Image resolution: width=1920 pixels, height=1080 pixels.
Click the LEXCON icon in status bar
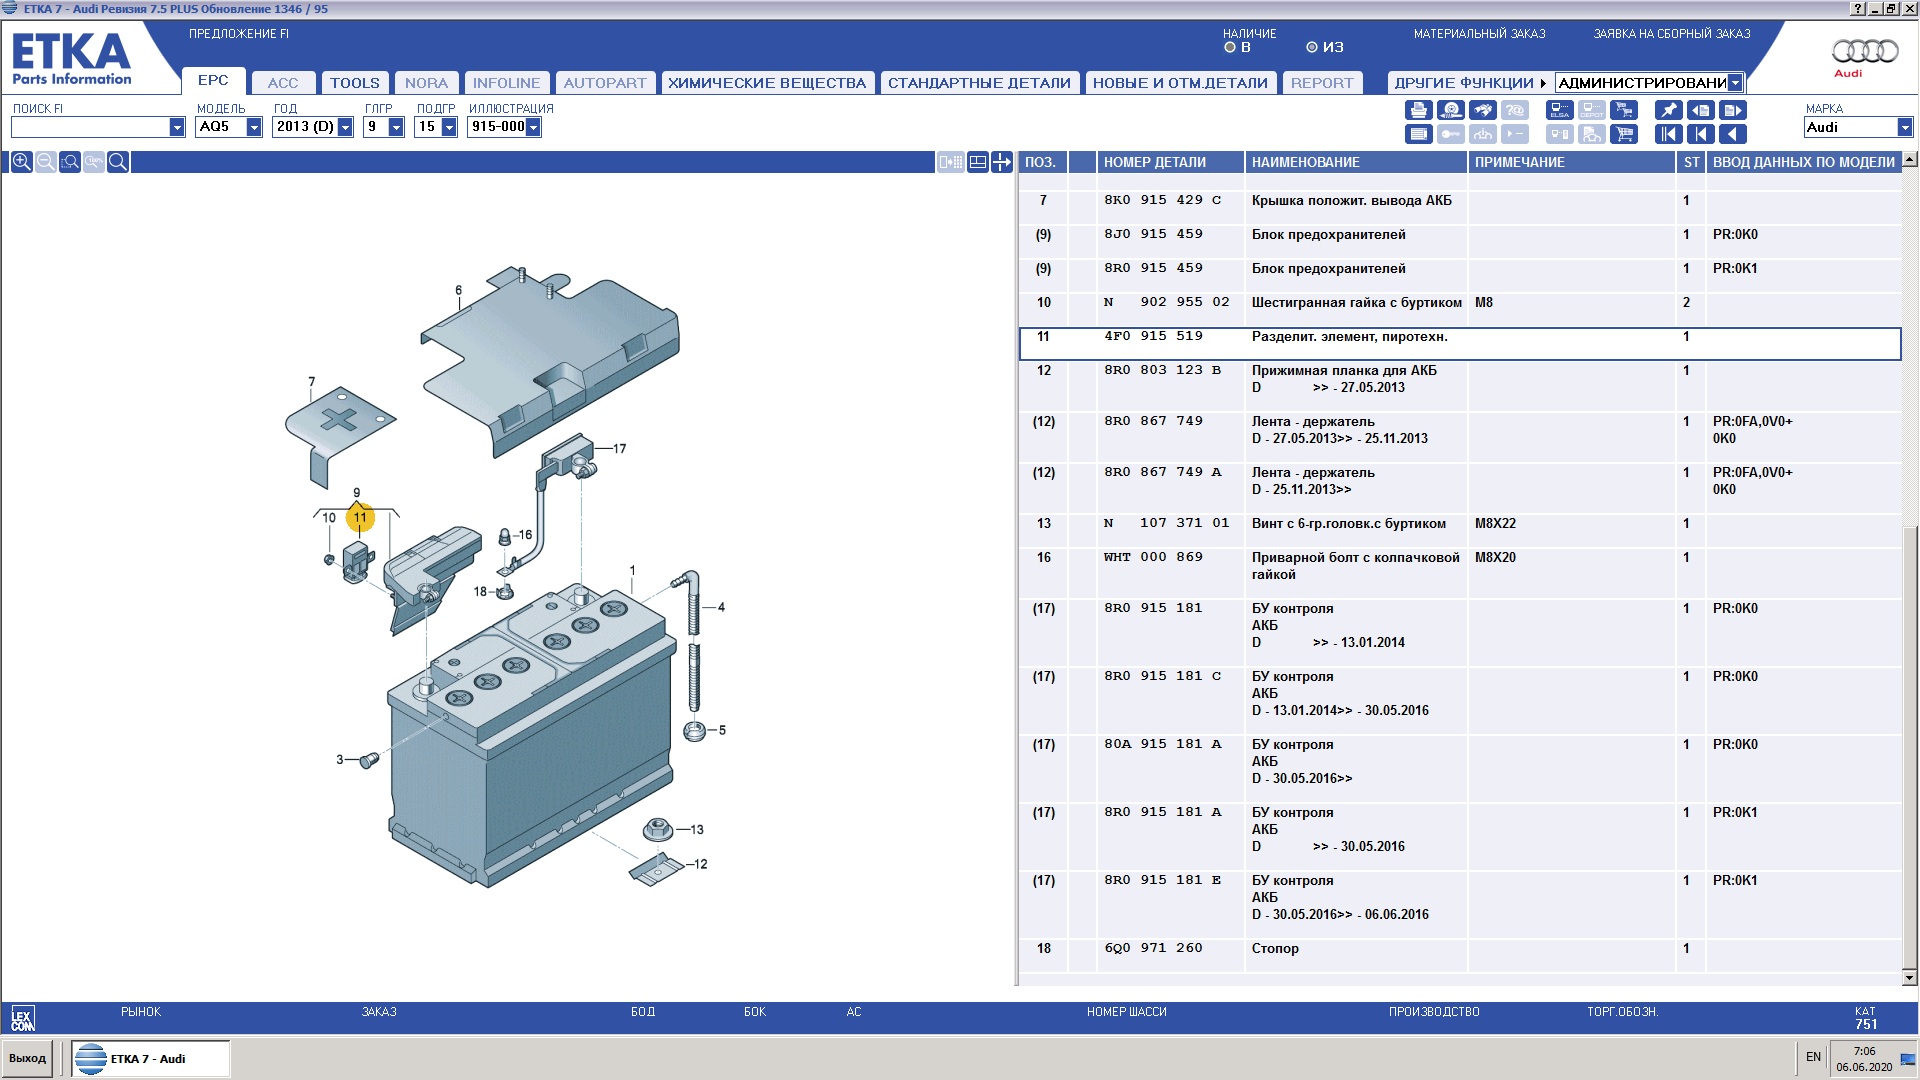pyautogui.click(x=22, y=1019)
